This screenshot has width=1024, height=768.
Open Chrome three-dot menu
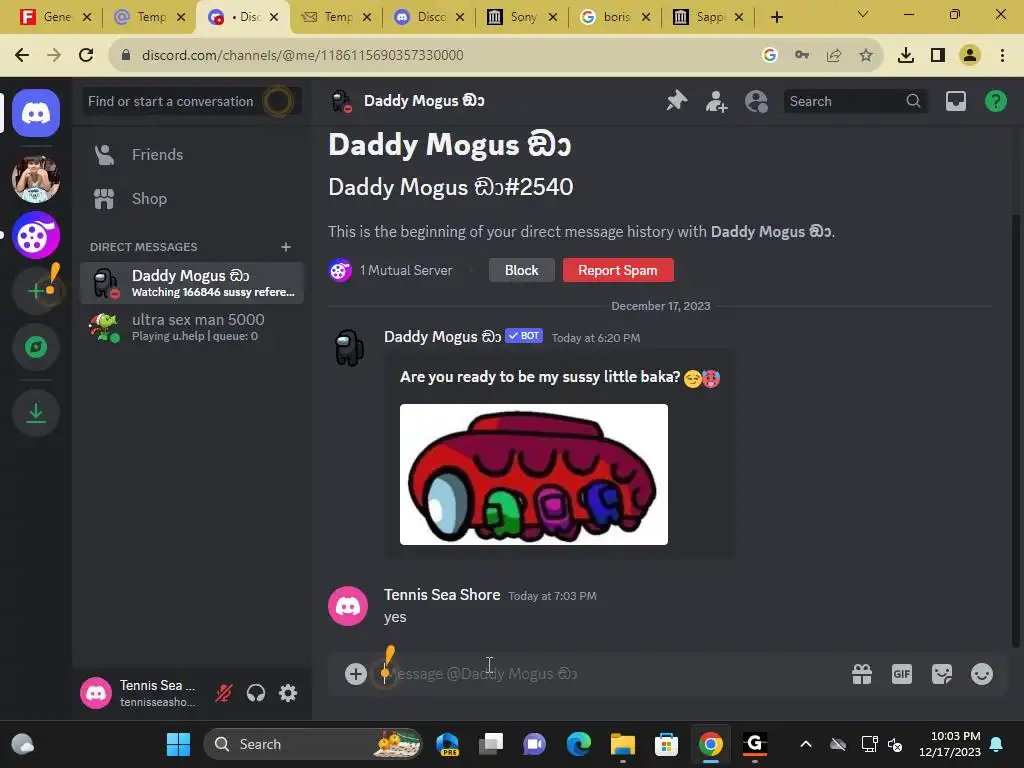(1002, 55)
